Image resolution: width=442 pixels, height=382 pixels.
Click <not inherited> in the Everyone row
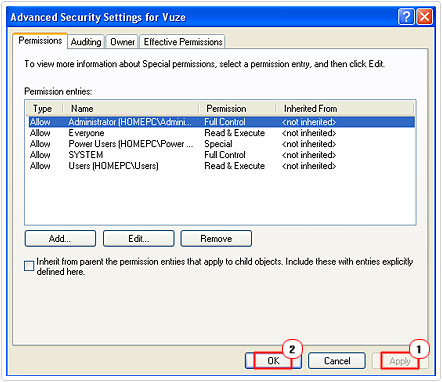(309, 133)
